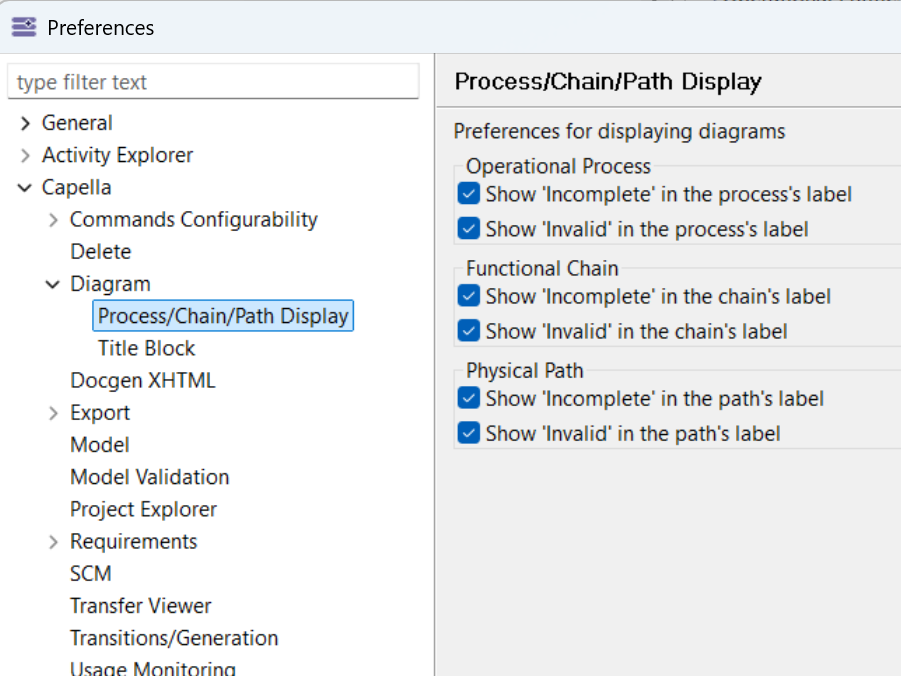Uncheck Show 'Incomplete' in the process's label
Viewport: 901px width, 676px height.
tap(469, 194)
